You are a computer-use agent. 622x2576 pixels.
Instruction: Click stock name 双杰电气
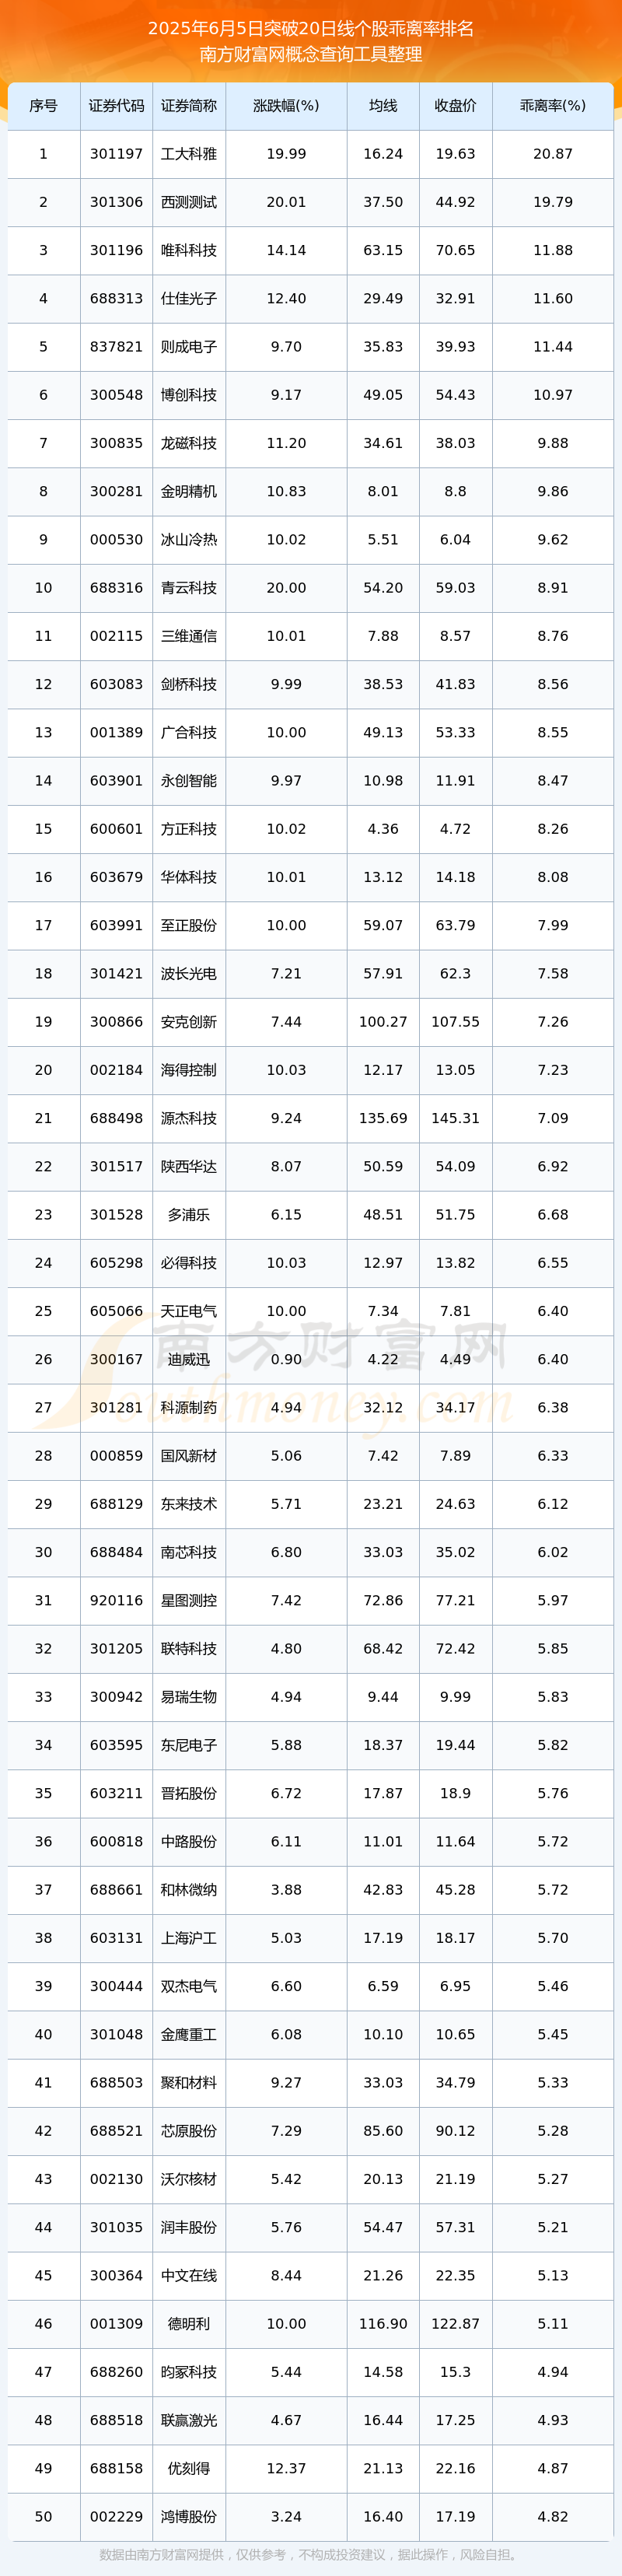(x=189, y=1986)
